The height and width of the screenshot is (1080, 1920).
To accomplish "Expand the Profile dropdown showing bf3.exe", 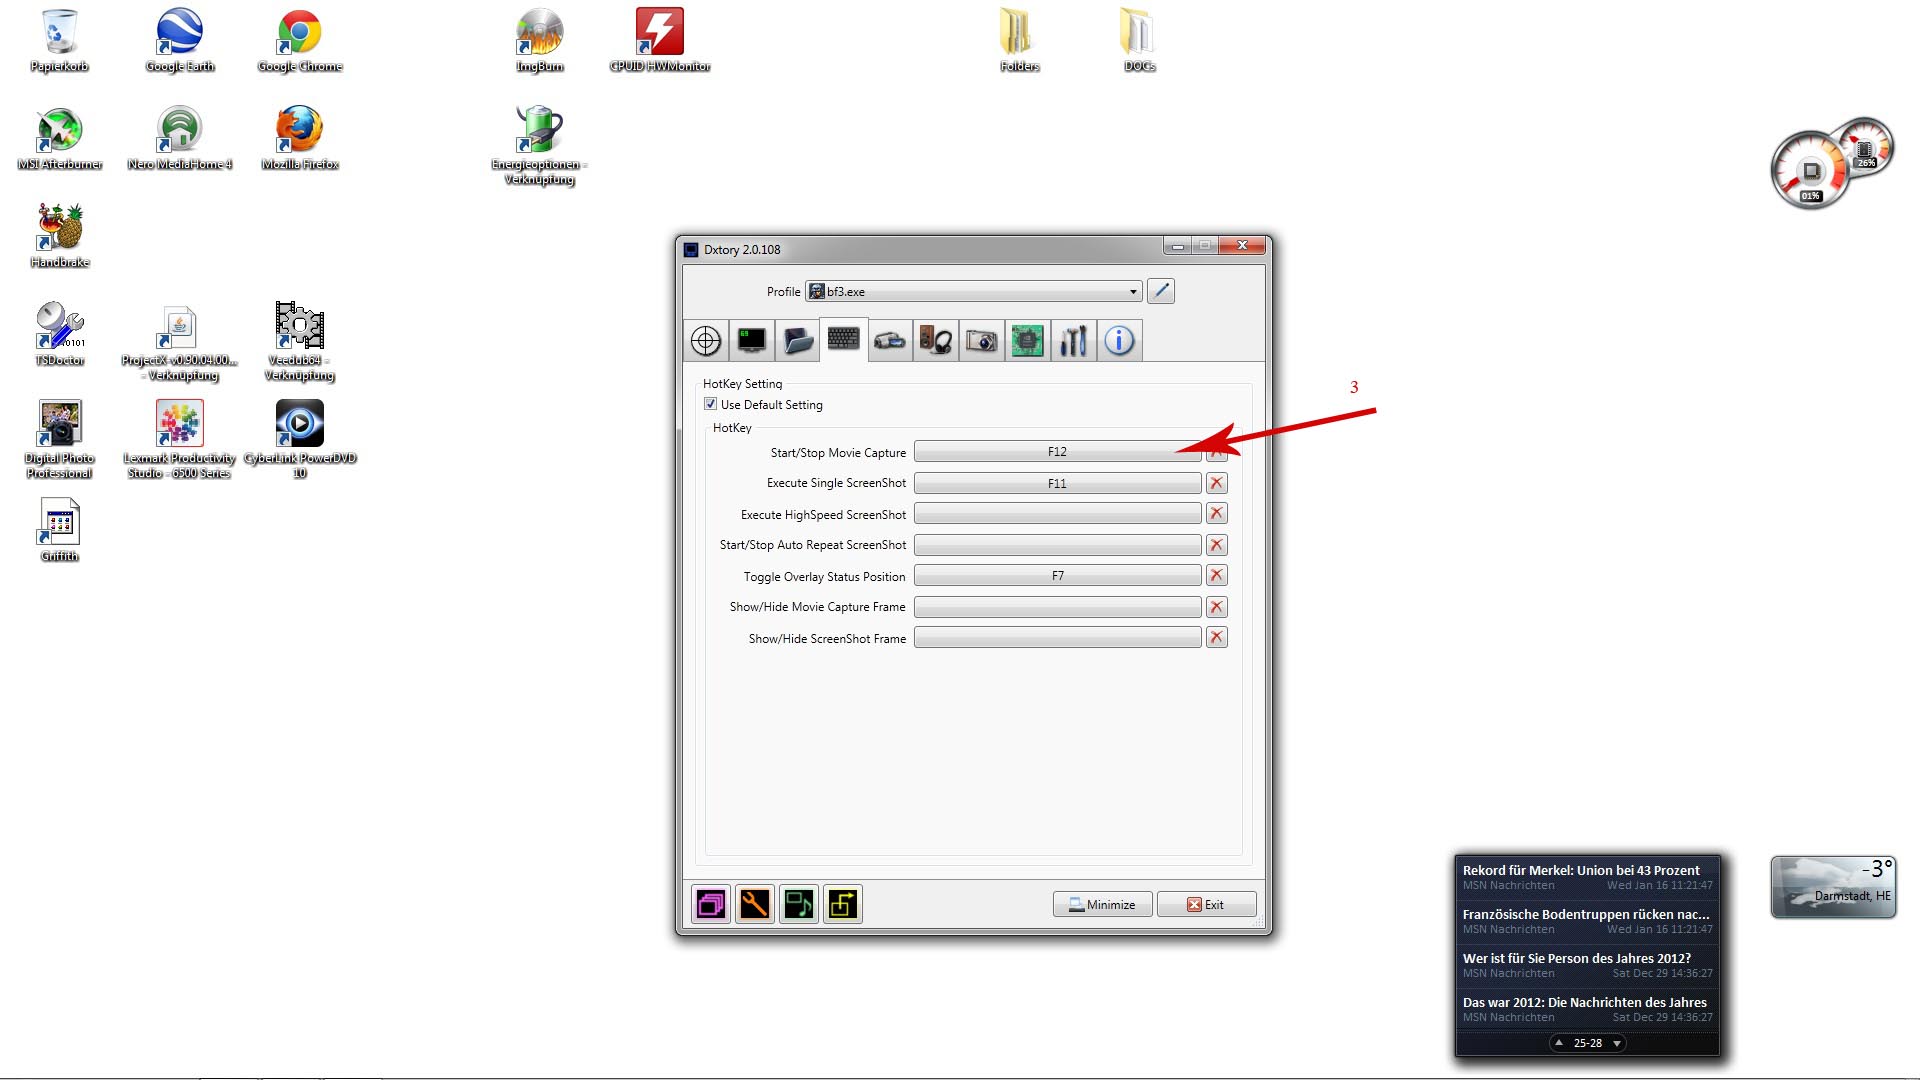I will (1133, 292).
